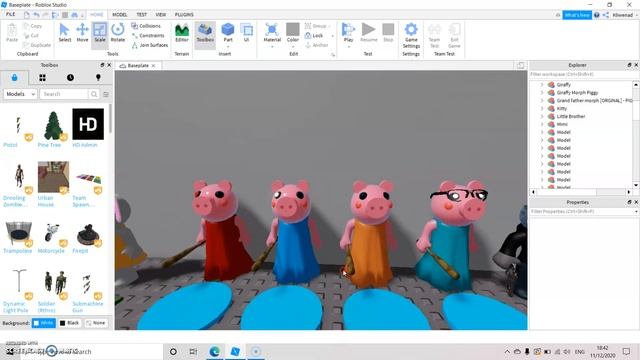The height and width of the screenshot is (360, 640).
Task: Select None toolbox background
Action: 96,323
